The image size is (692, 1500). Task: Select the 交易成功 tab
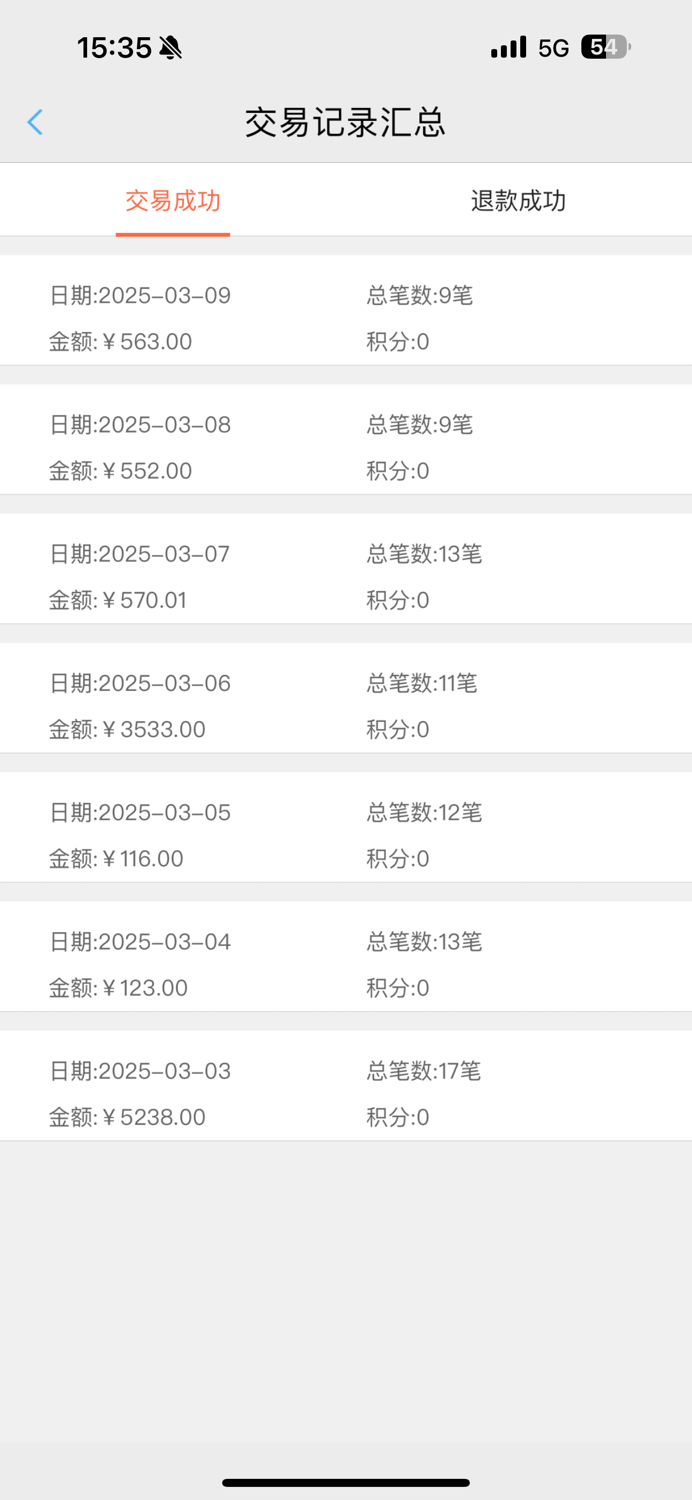point(172,200)
